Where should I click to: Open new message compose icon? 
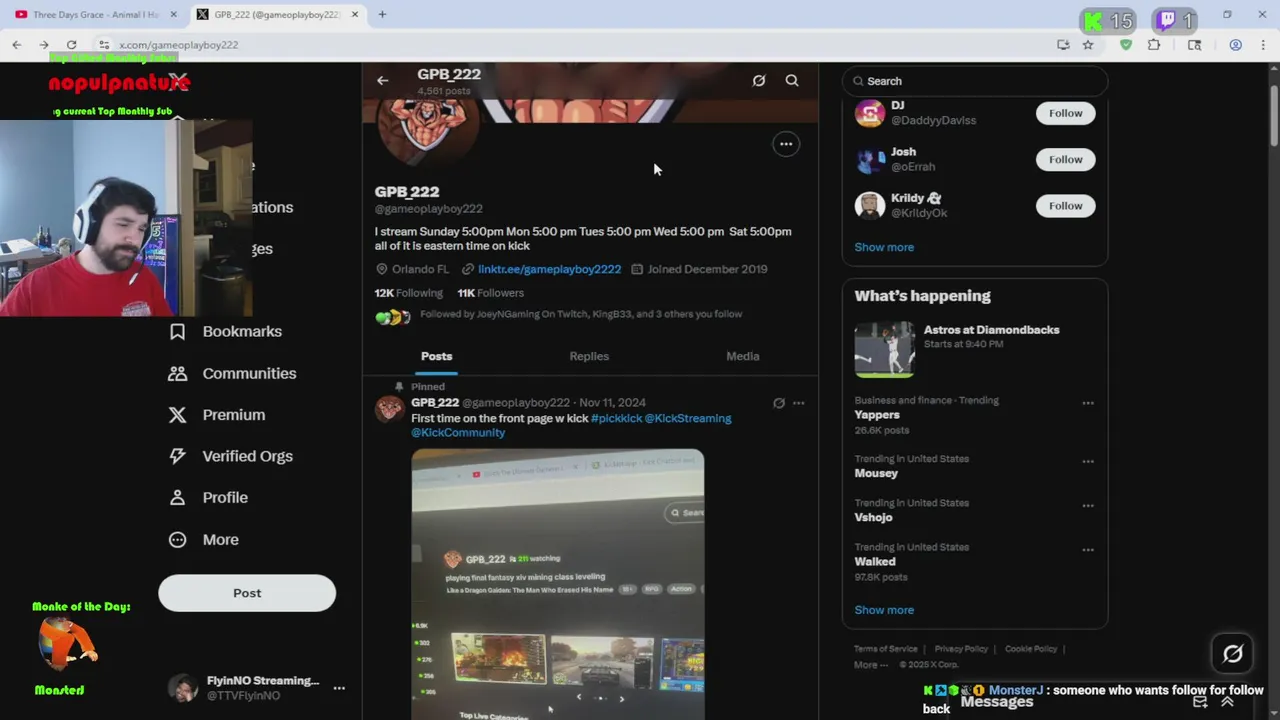(1200, 702)
